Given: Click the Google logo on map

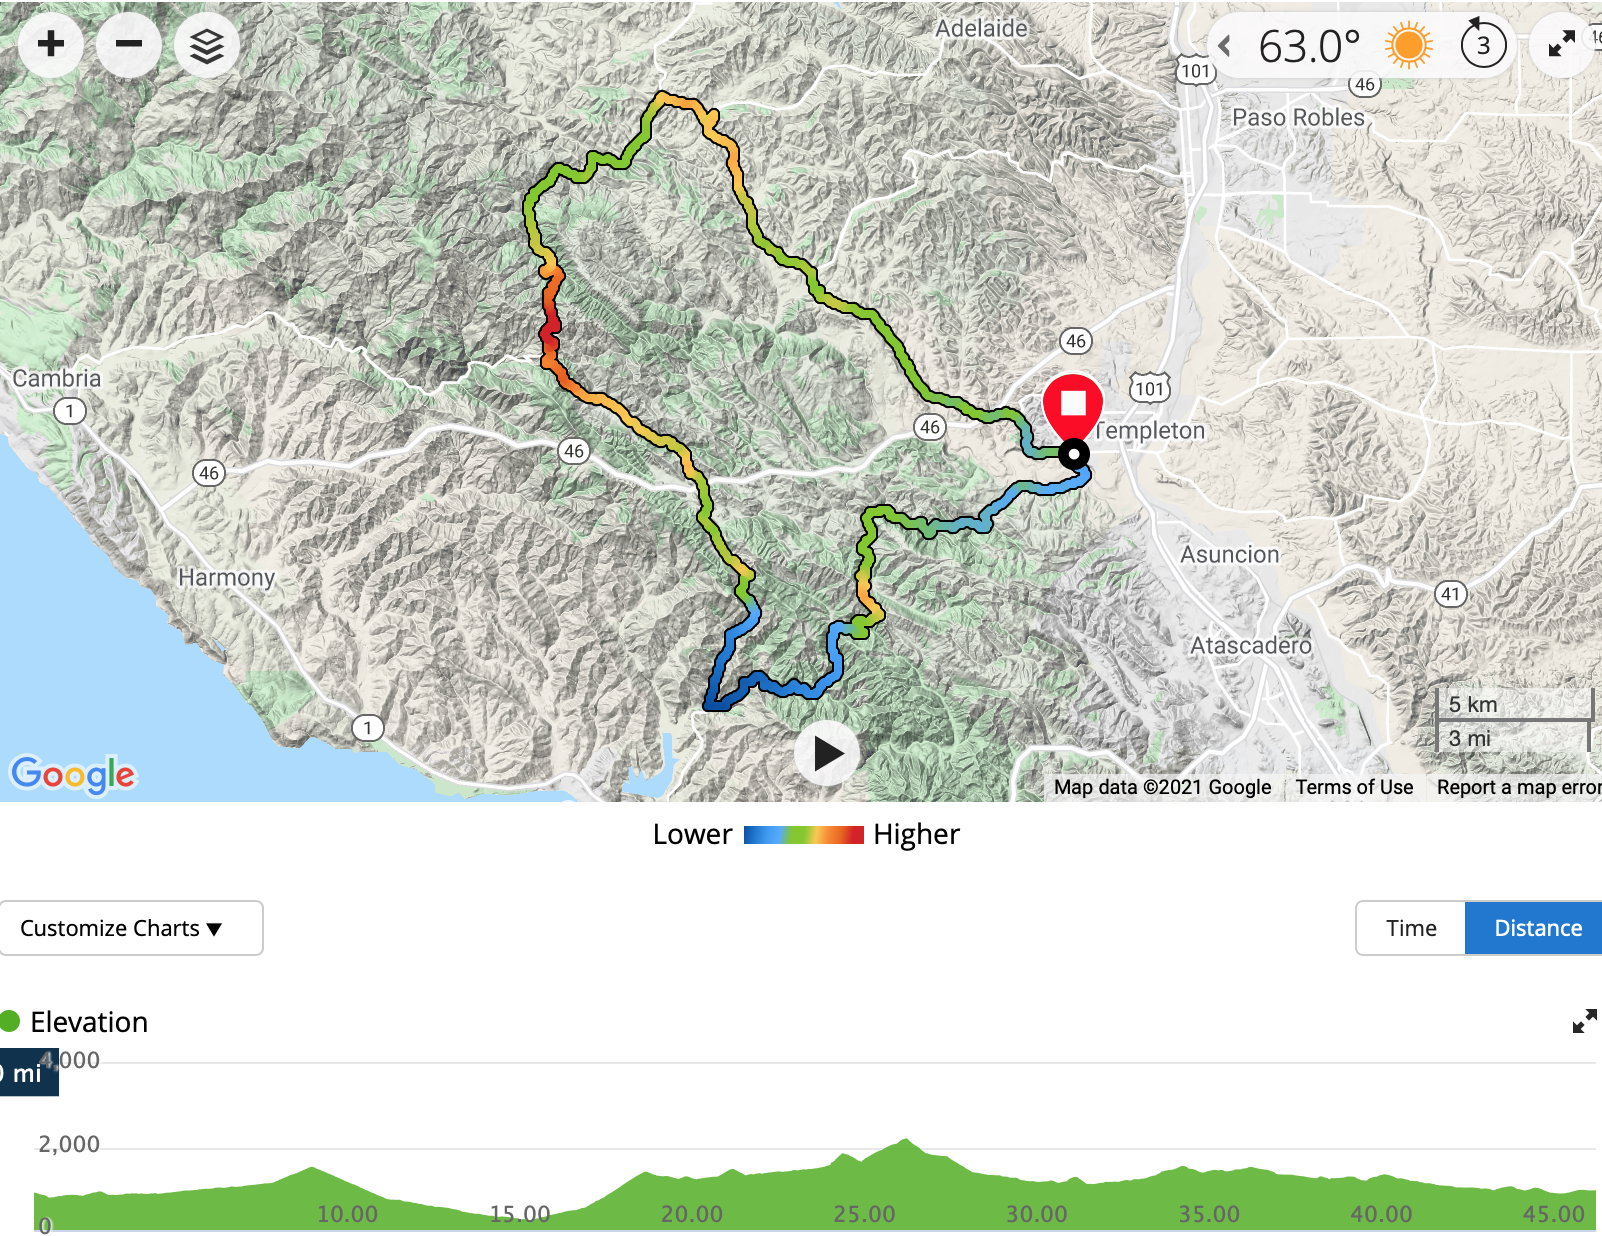Looking at the screenshot, I should 72,774.
